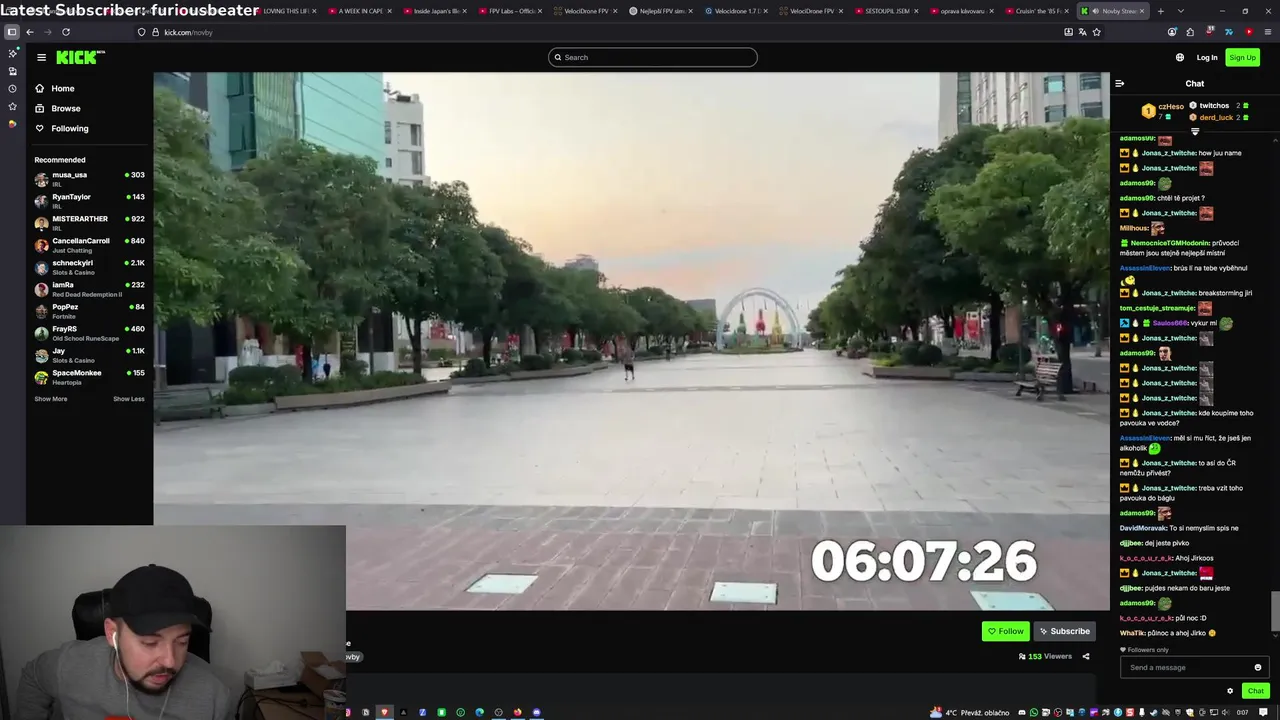This screenshot has height=720, width=1280.
Task: Reload the page with refresh icon
Action: pos(66,32)
